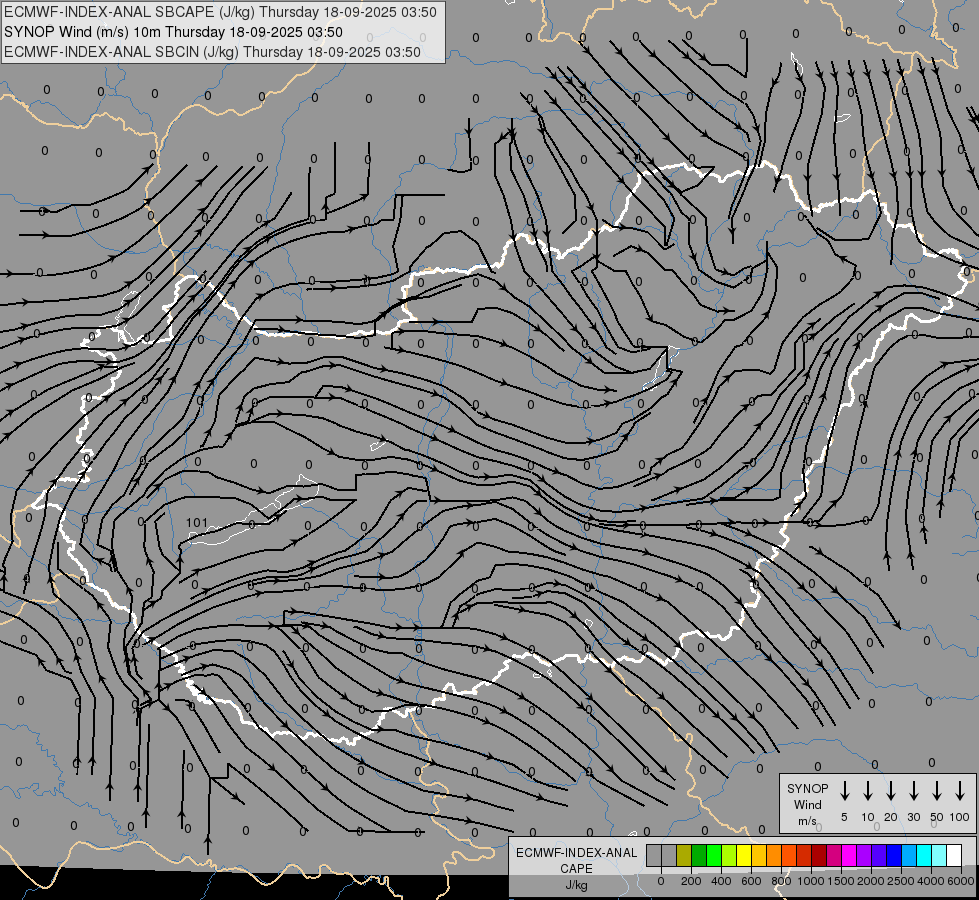
Task: Pick the pure blue swatch left of 2500
Action: [x=894, y=855]
